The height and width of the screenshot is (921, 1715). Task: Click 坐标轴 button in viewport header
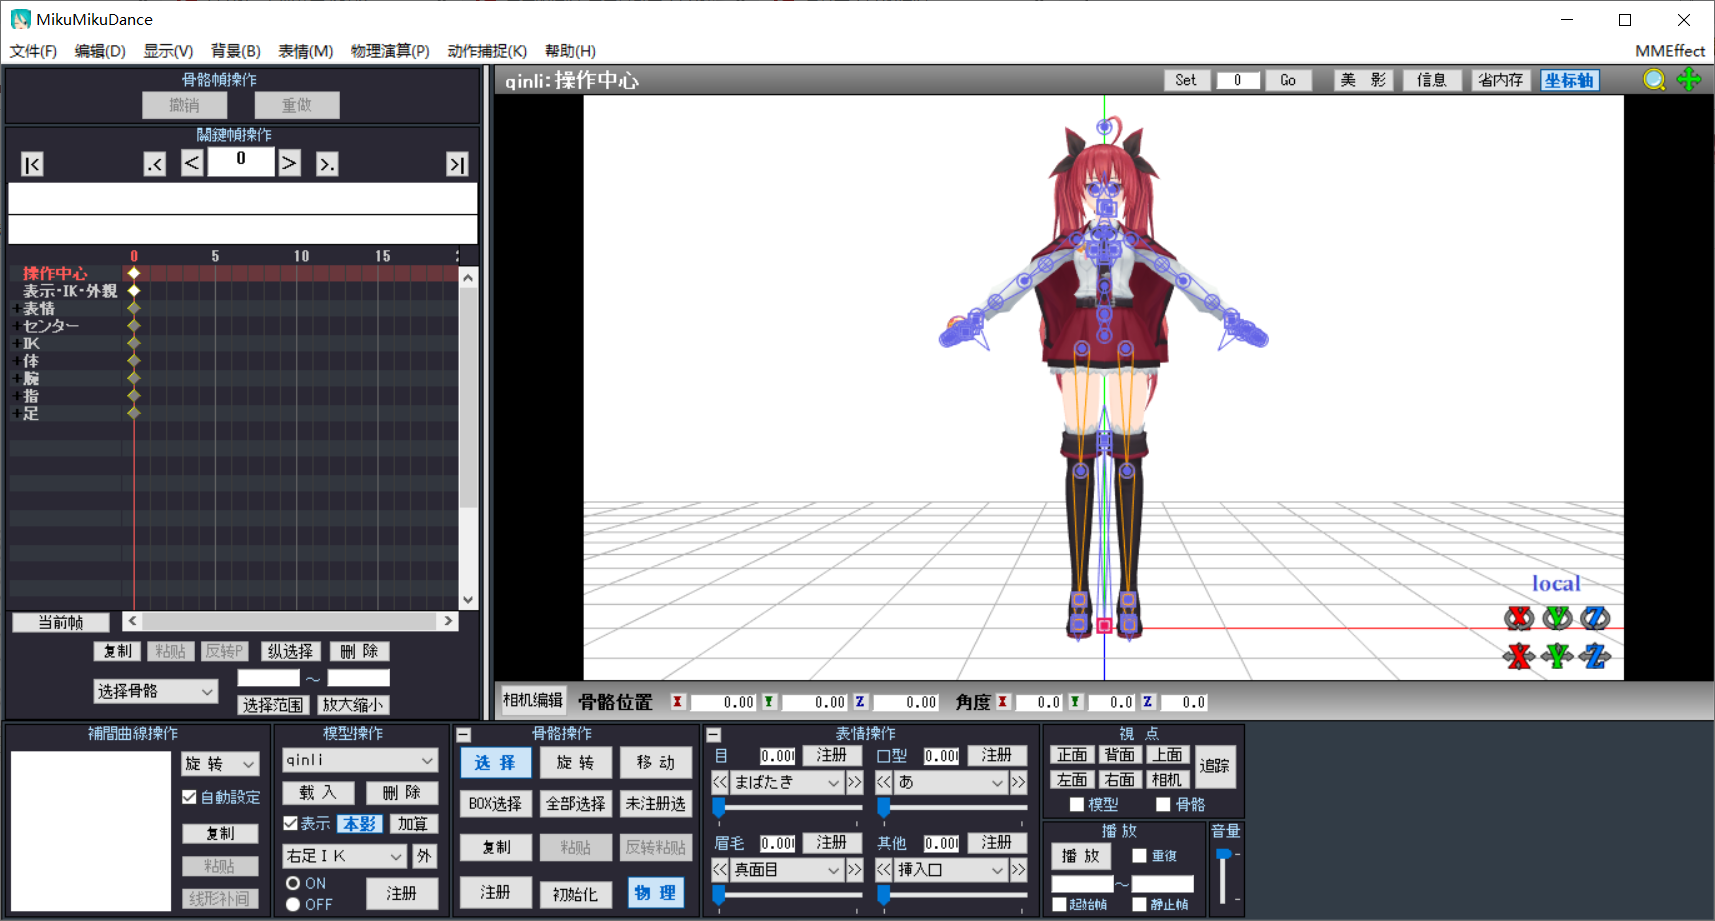1569,80
